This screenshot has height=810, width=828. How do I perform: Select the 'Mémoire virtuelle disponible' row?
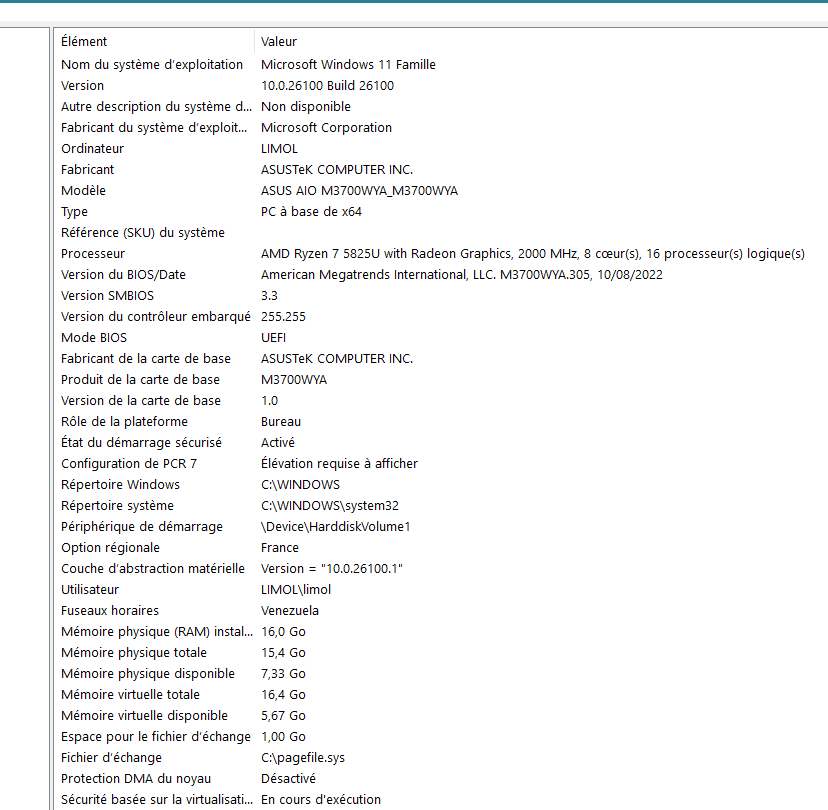(x=144, y=715)
